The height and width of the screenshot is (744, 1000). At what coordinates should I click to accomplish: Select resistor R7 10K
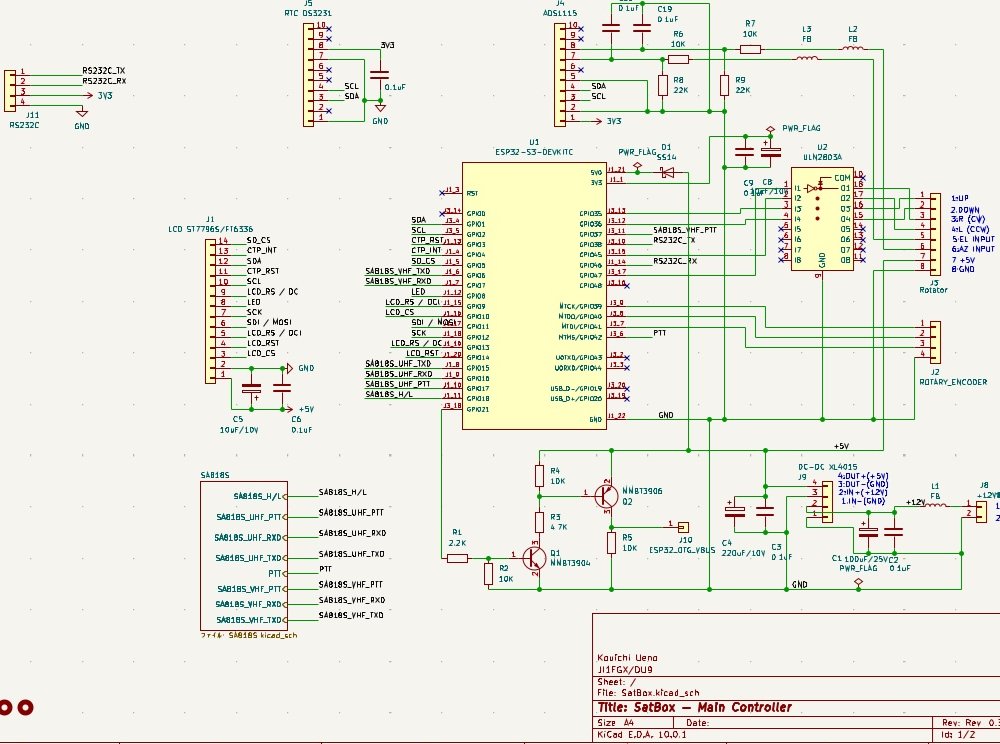tap(750, 49)
